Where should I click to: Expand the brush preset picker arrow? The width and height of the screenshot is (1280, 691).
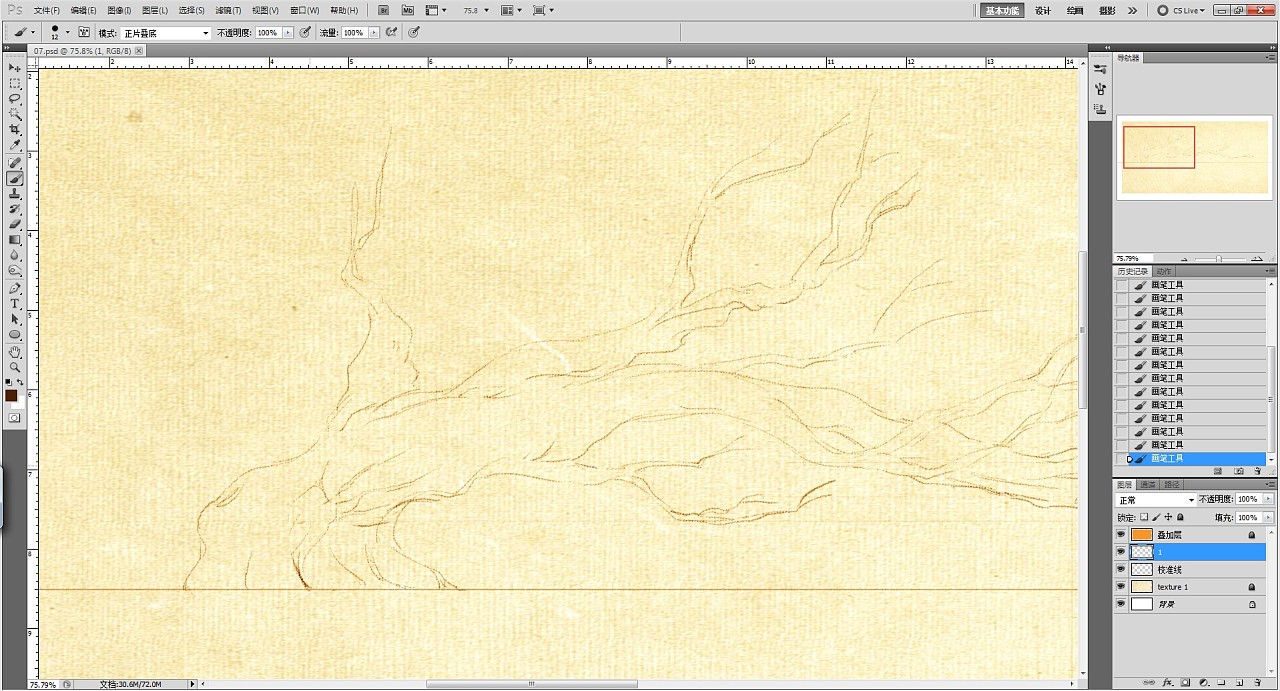67,33
